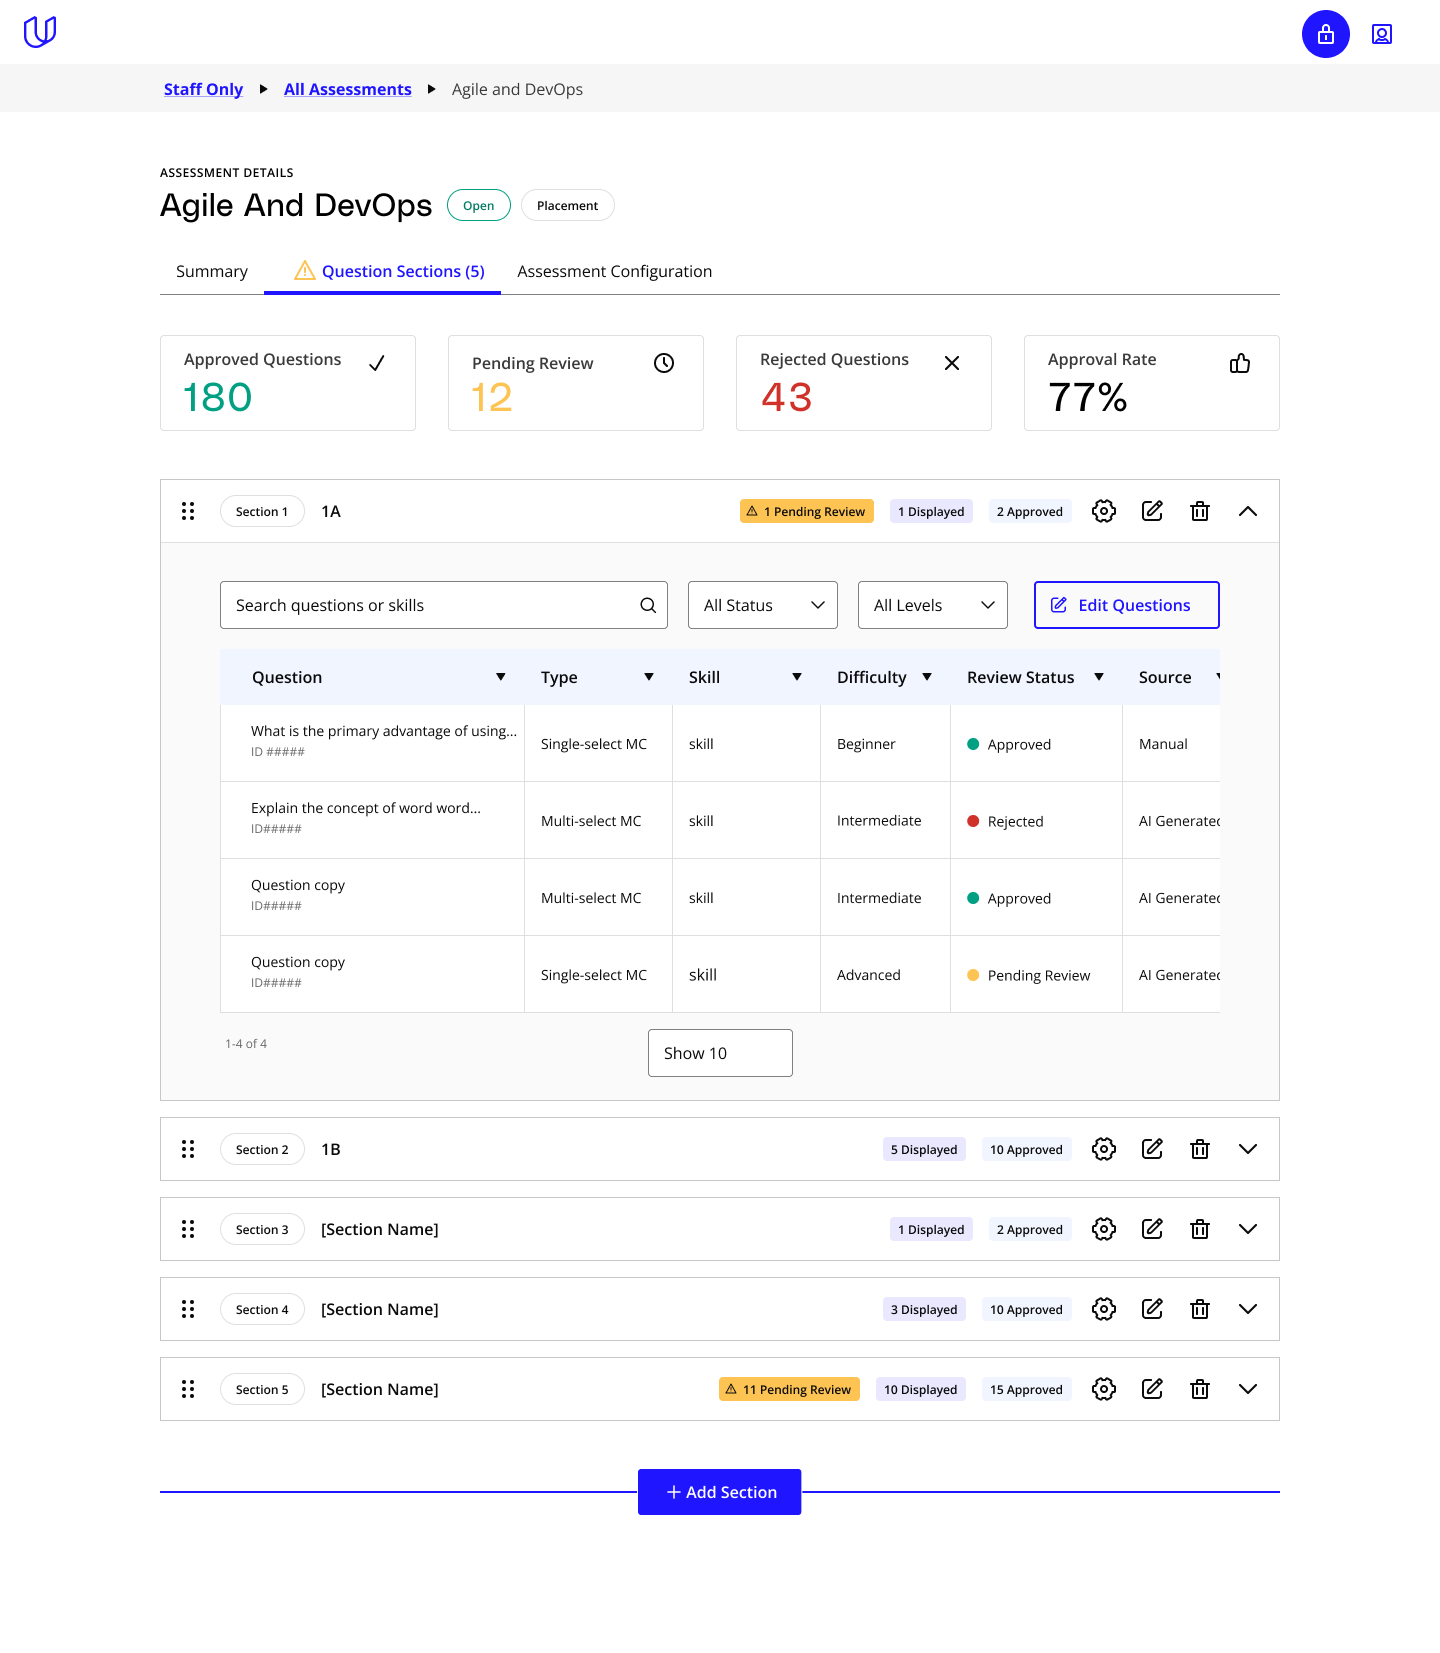Click the Edit Questions button

pyautogui.click(x=1127, y=605)
